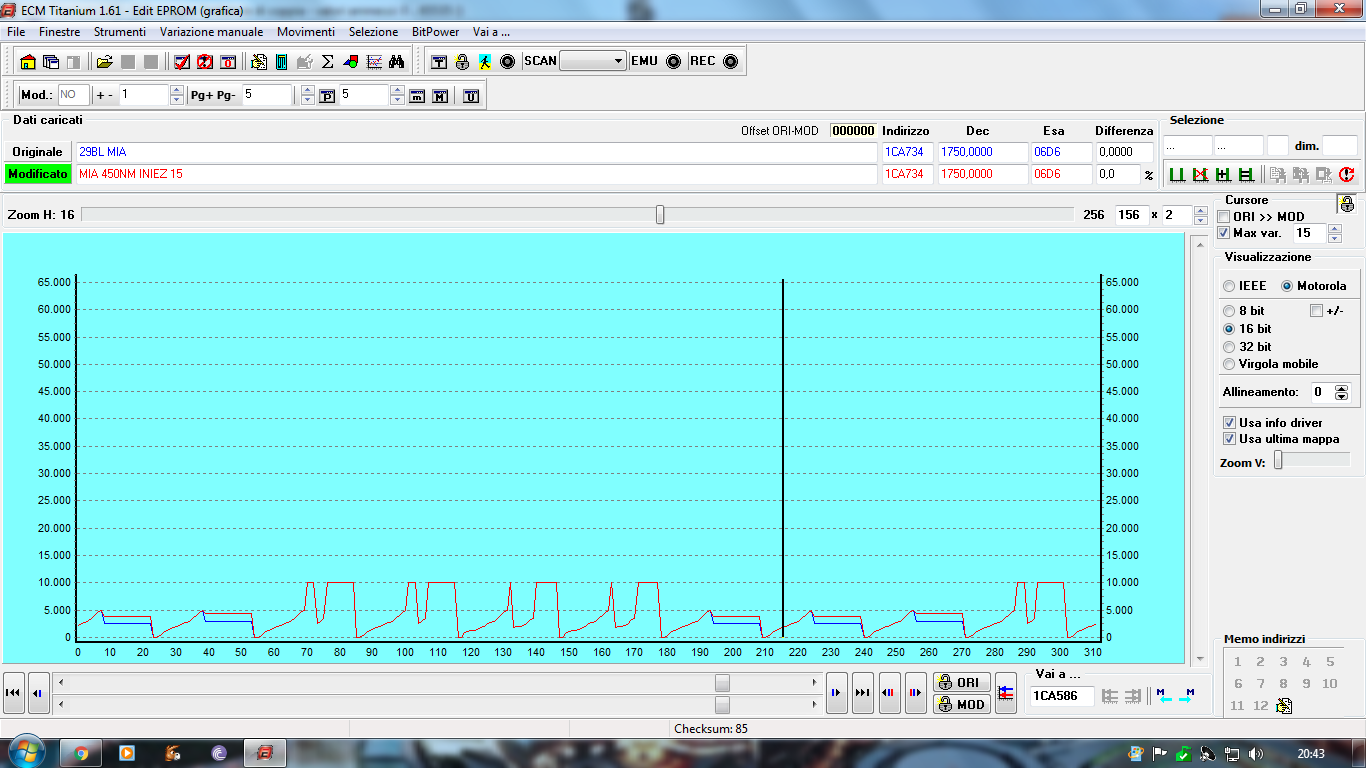Open the Variazione manuale menu

tap(212, 32)
